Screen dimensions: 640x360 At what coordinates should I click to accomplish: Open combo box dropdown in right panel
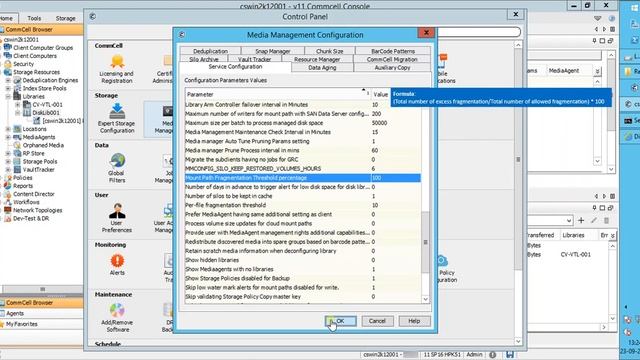pos(569,221)
